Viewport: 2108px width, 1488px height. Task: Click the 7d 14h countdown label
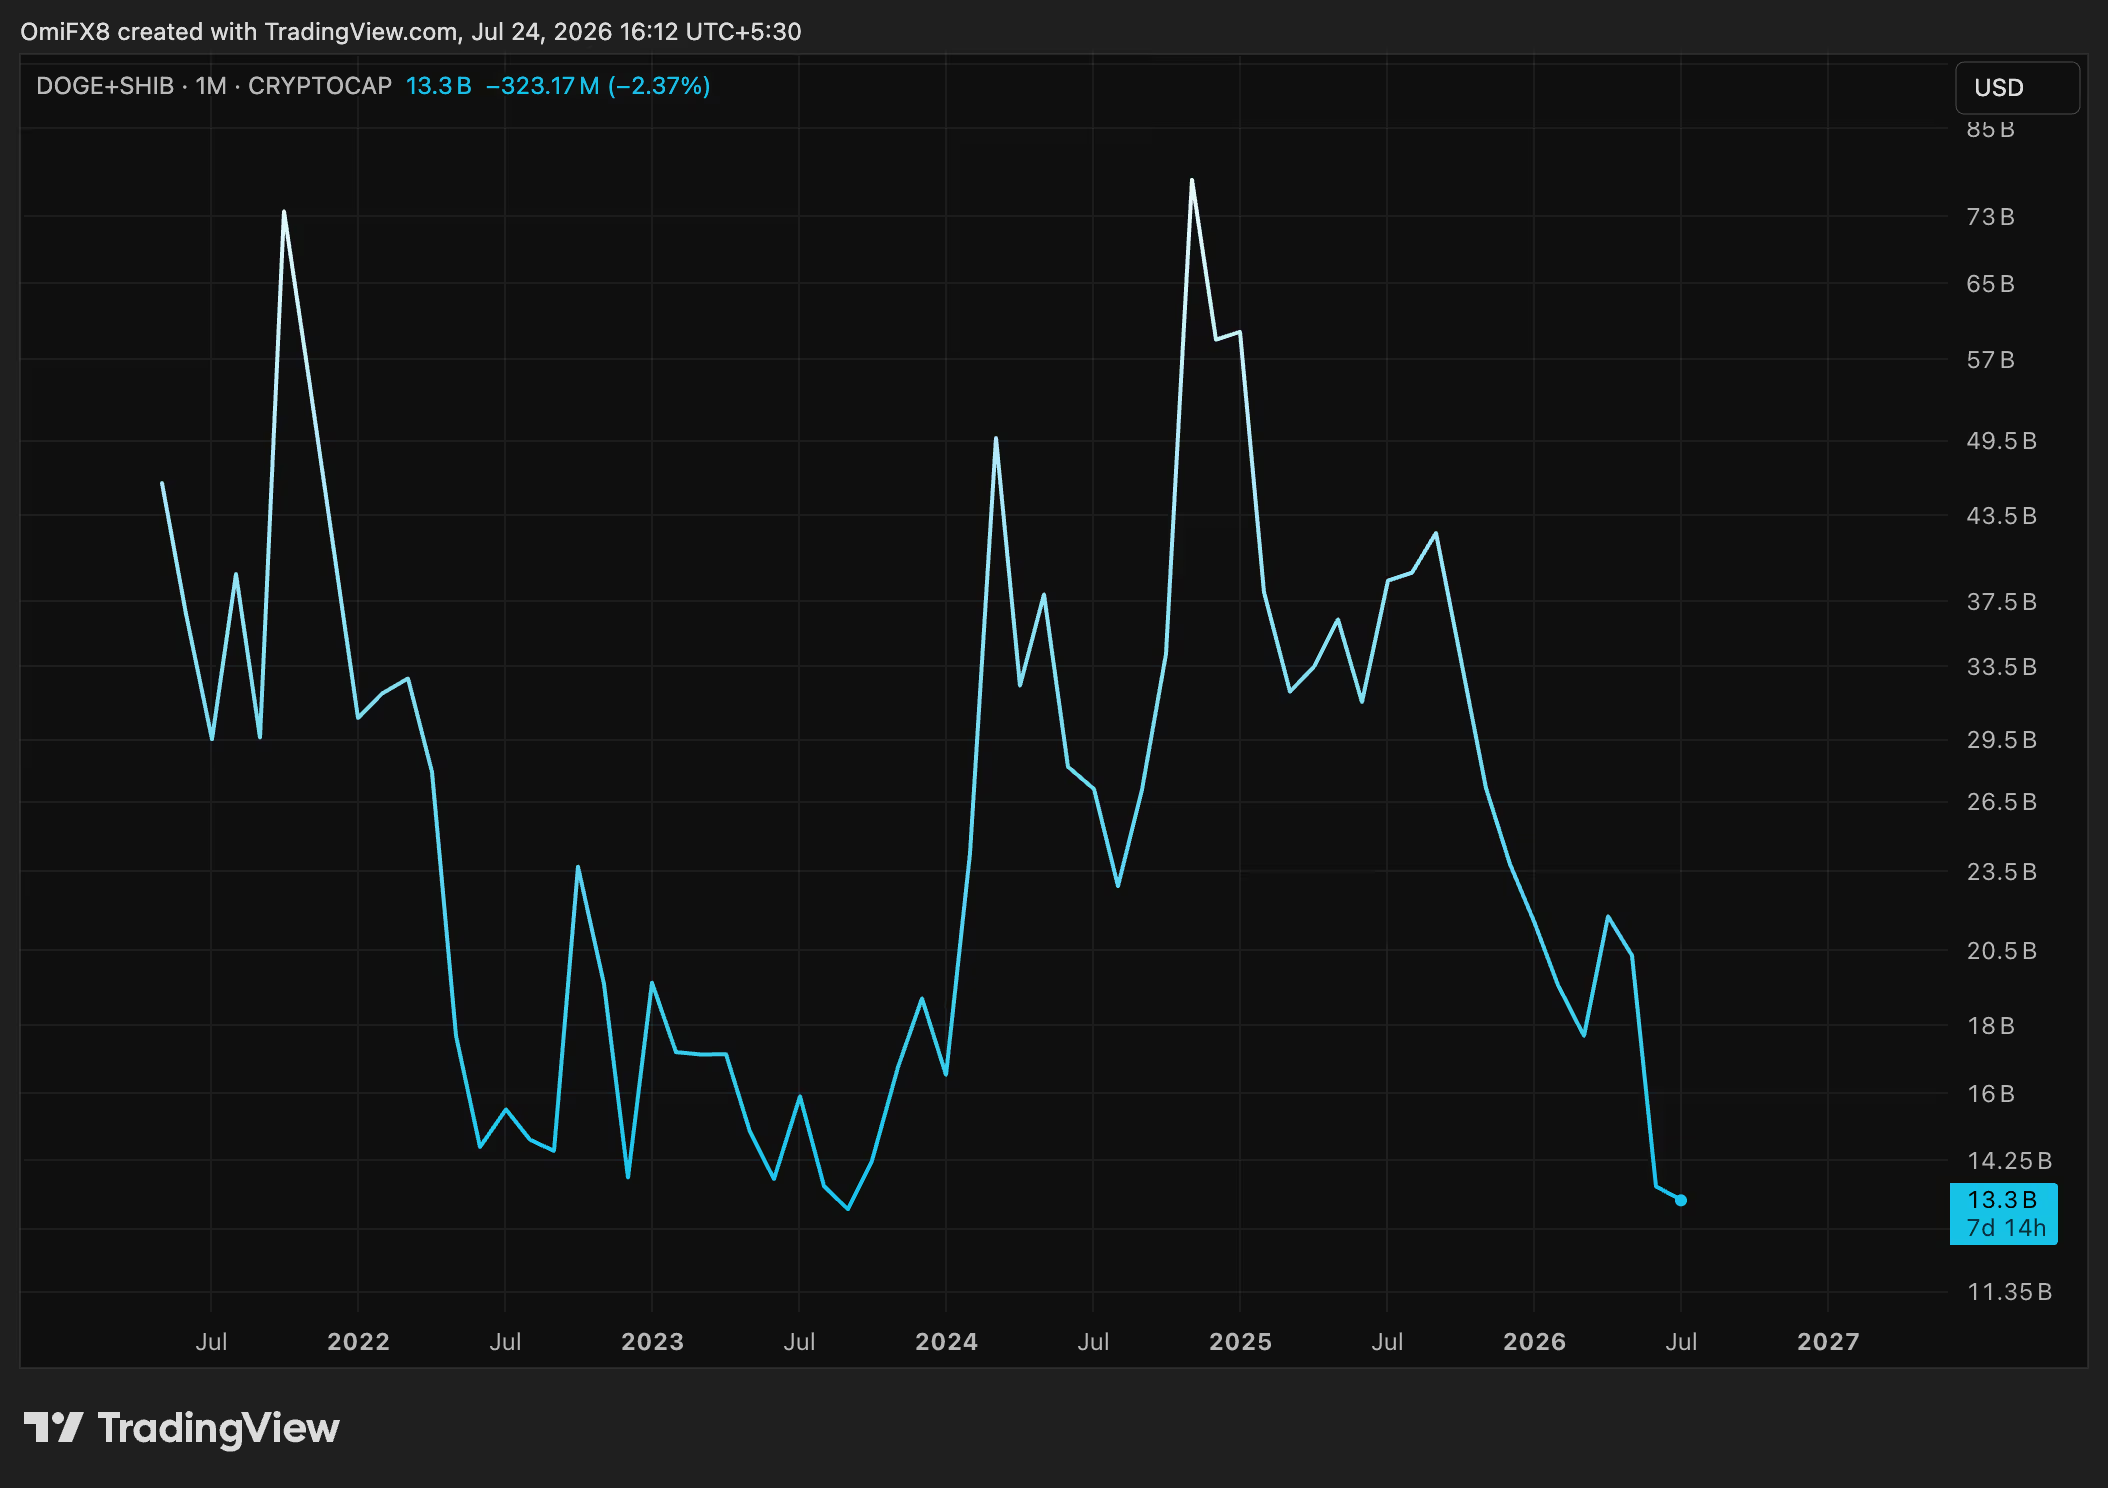2006,1228
